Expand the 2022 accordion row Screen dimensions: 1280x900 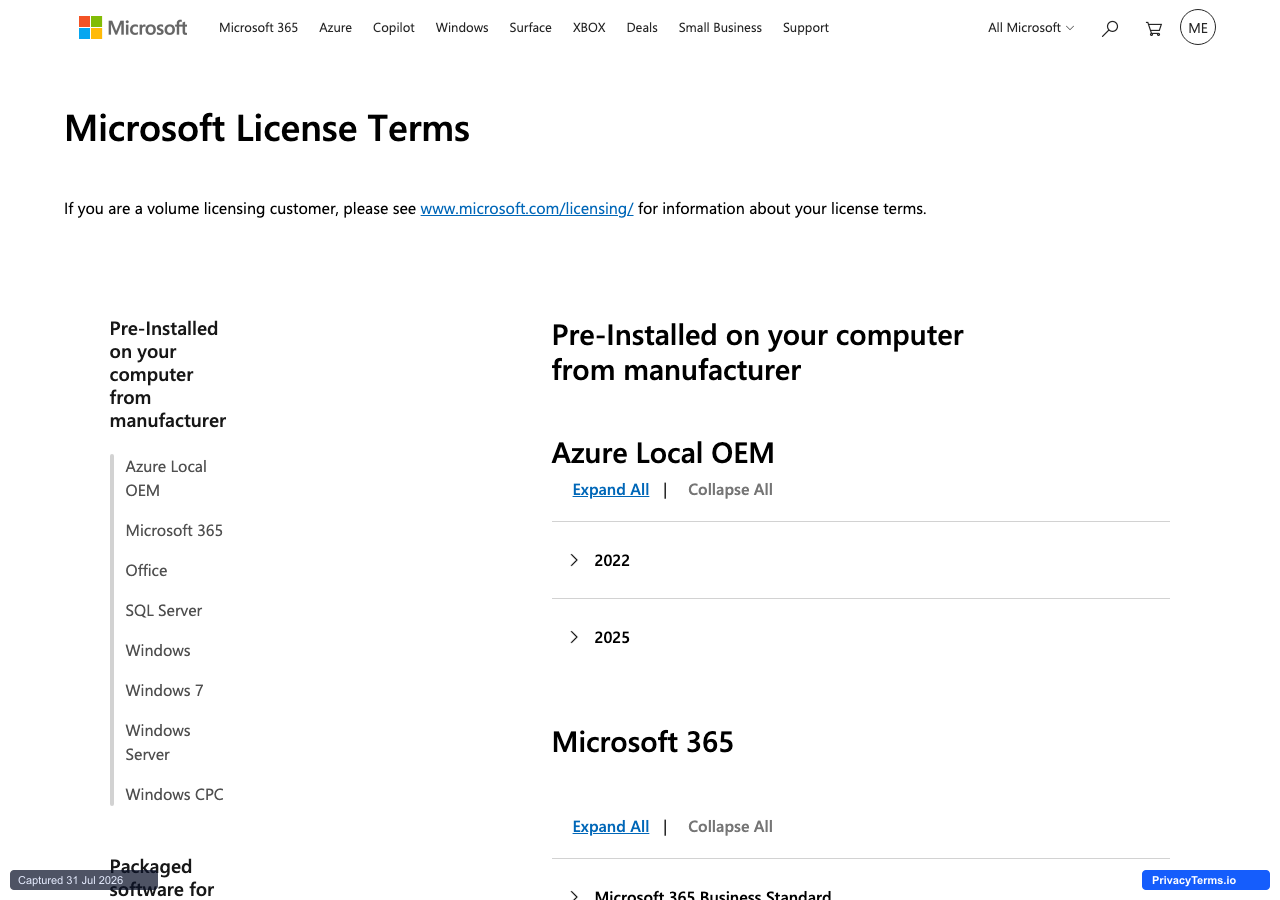pos(861,560)
